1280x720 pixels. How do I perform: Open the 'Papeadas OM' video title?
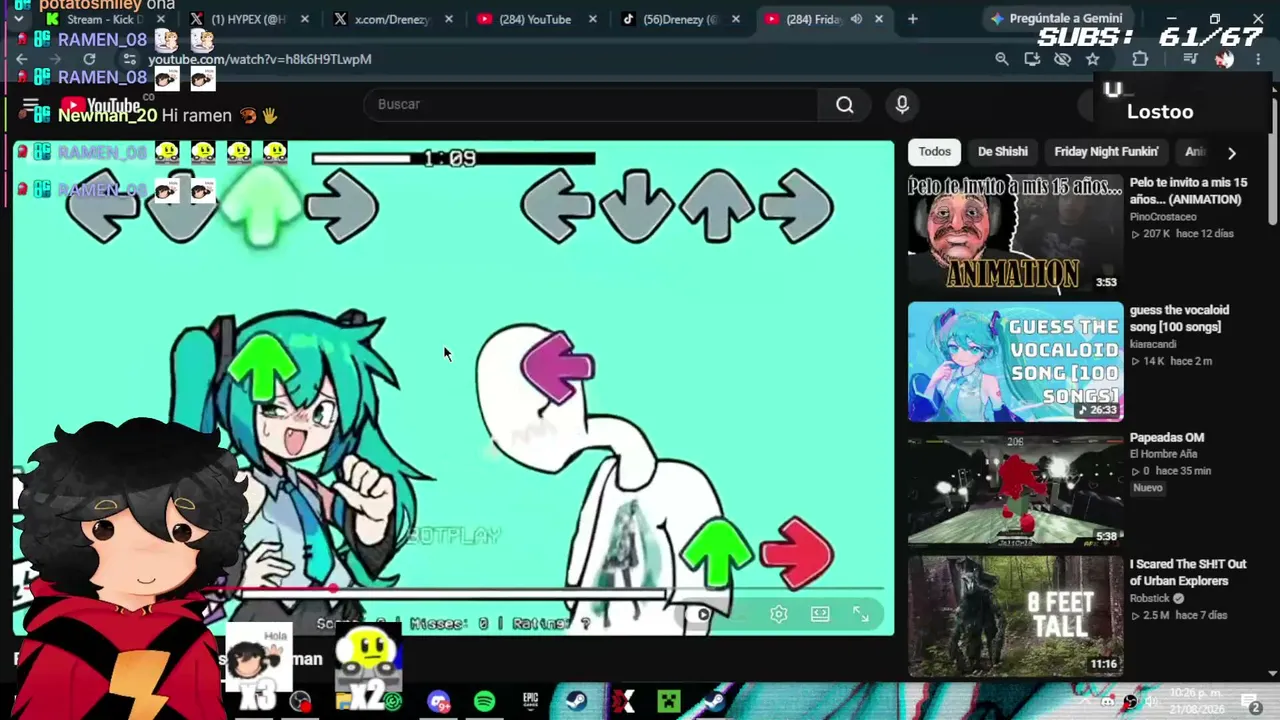coord(1167,438)
